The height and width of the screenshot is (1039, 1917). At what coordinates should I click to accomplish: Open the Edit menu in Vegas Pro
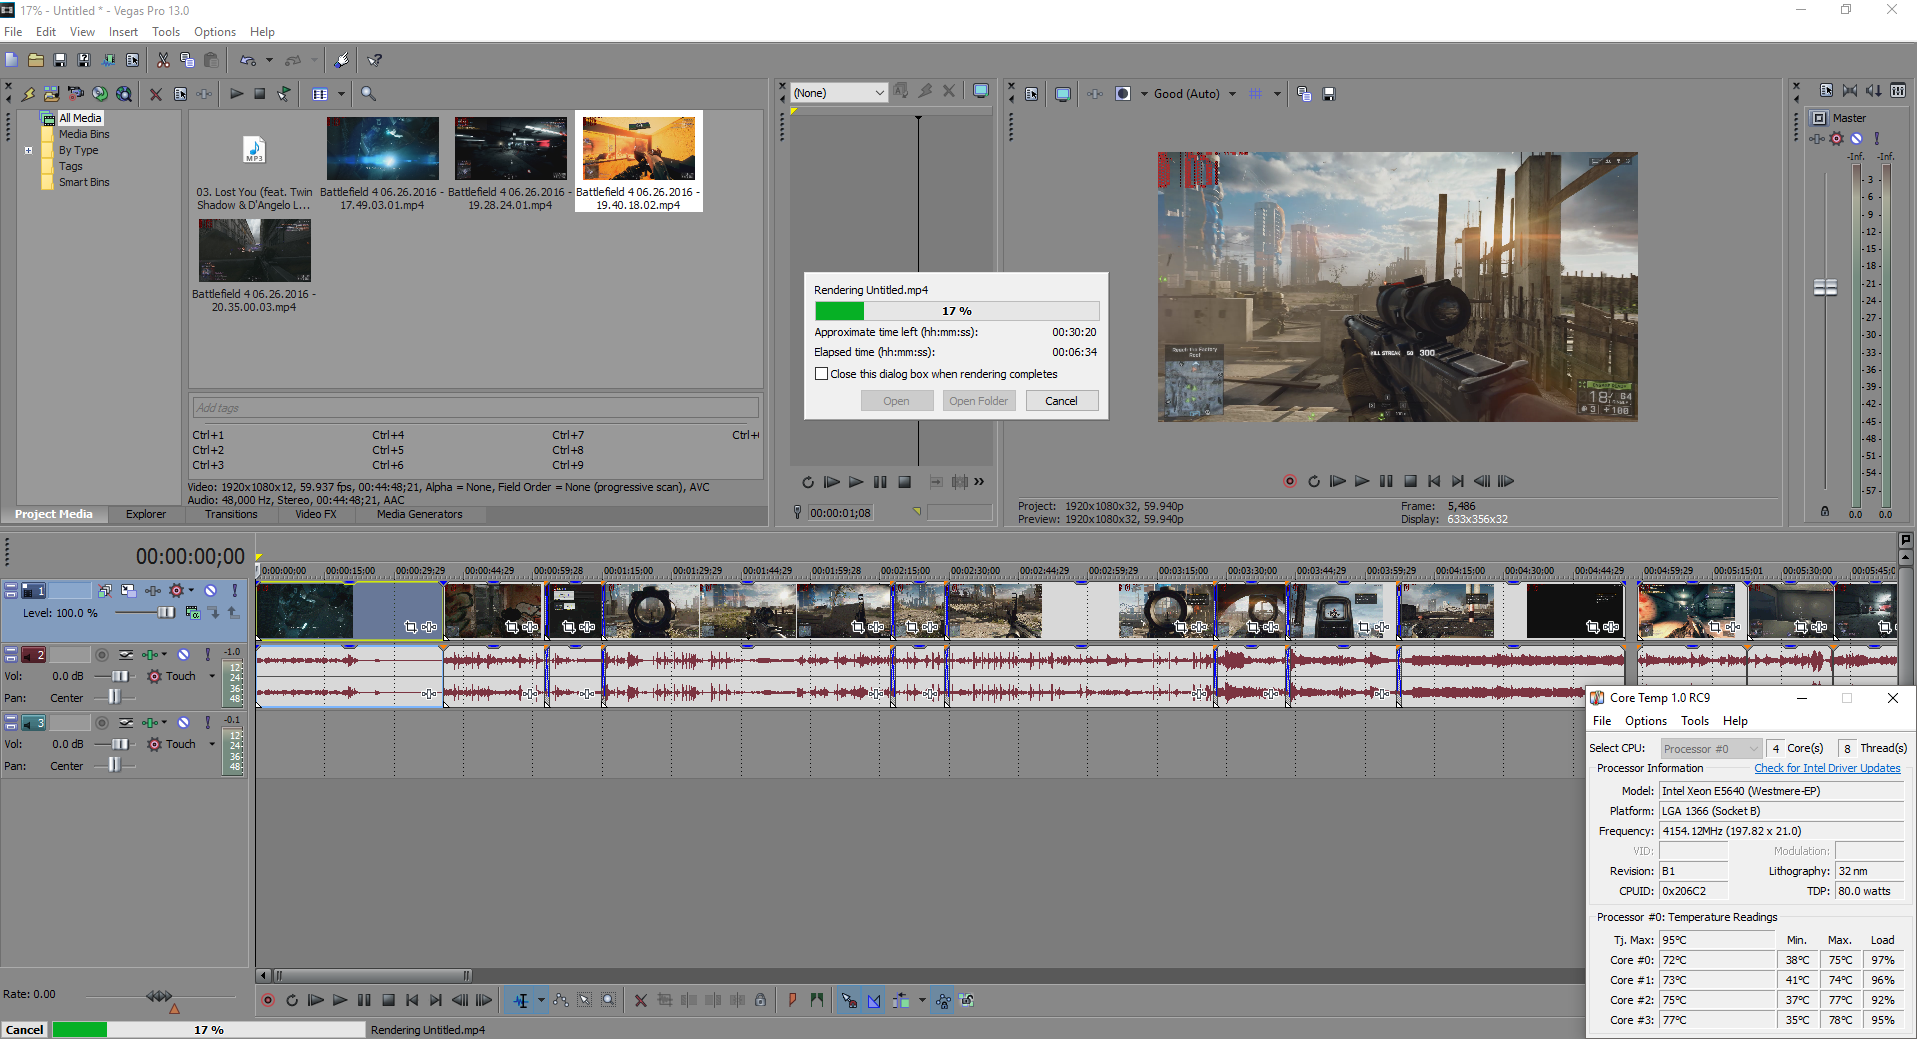coord(46,32)
